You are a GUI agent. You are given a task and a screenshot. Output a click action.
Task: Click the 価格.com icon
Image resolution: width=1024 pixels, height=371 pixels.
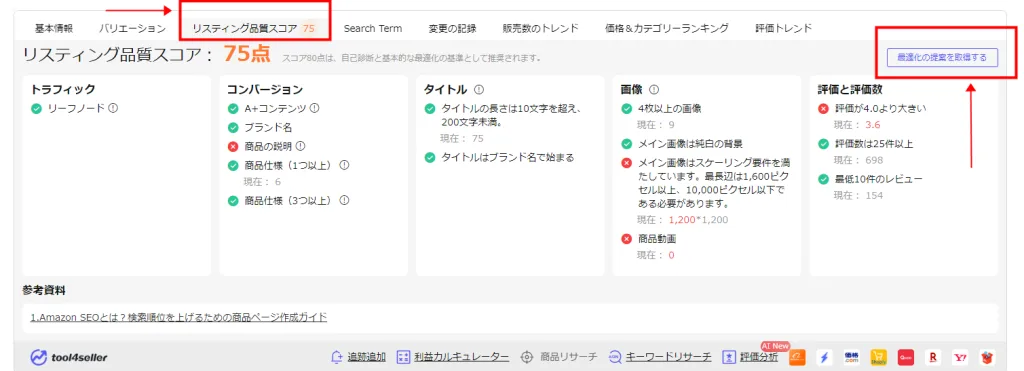[x=852, y=357]
